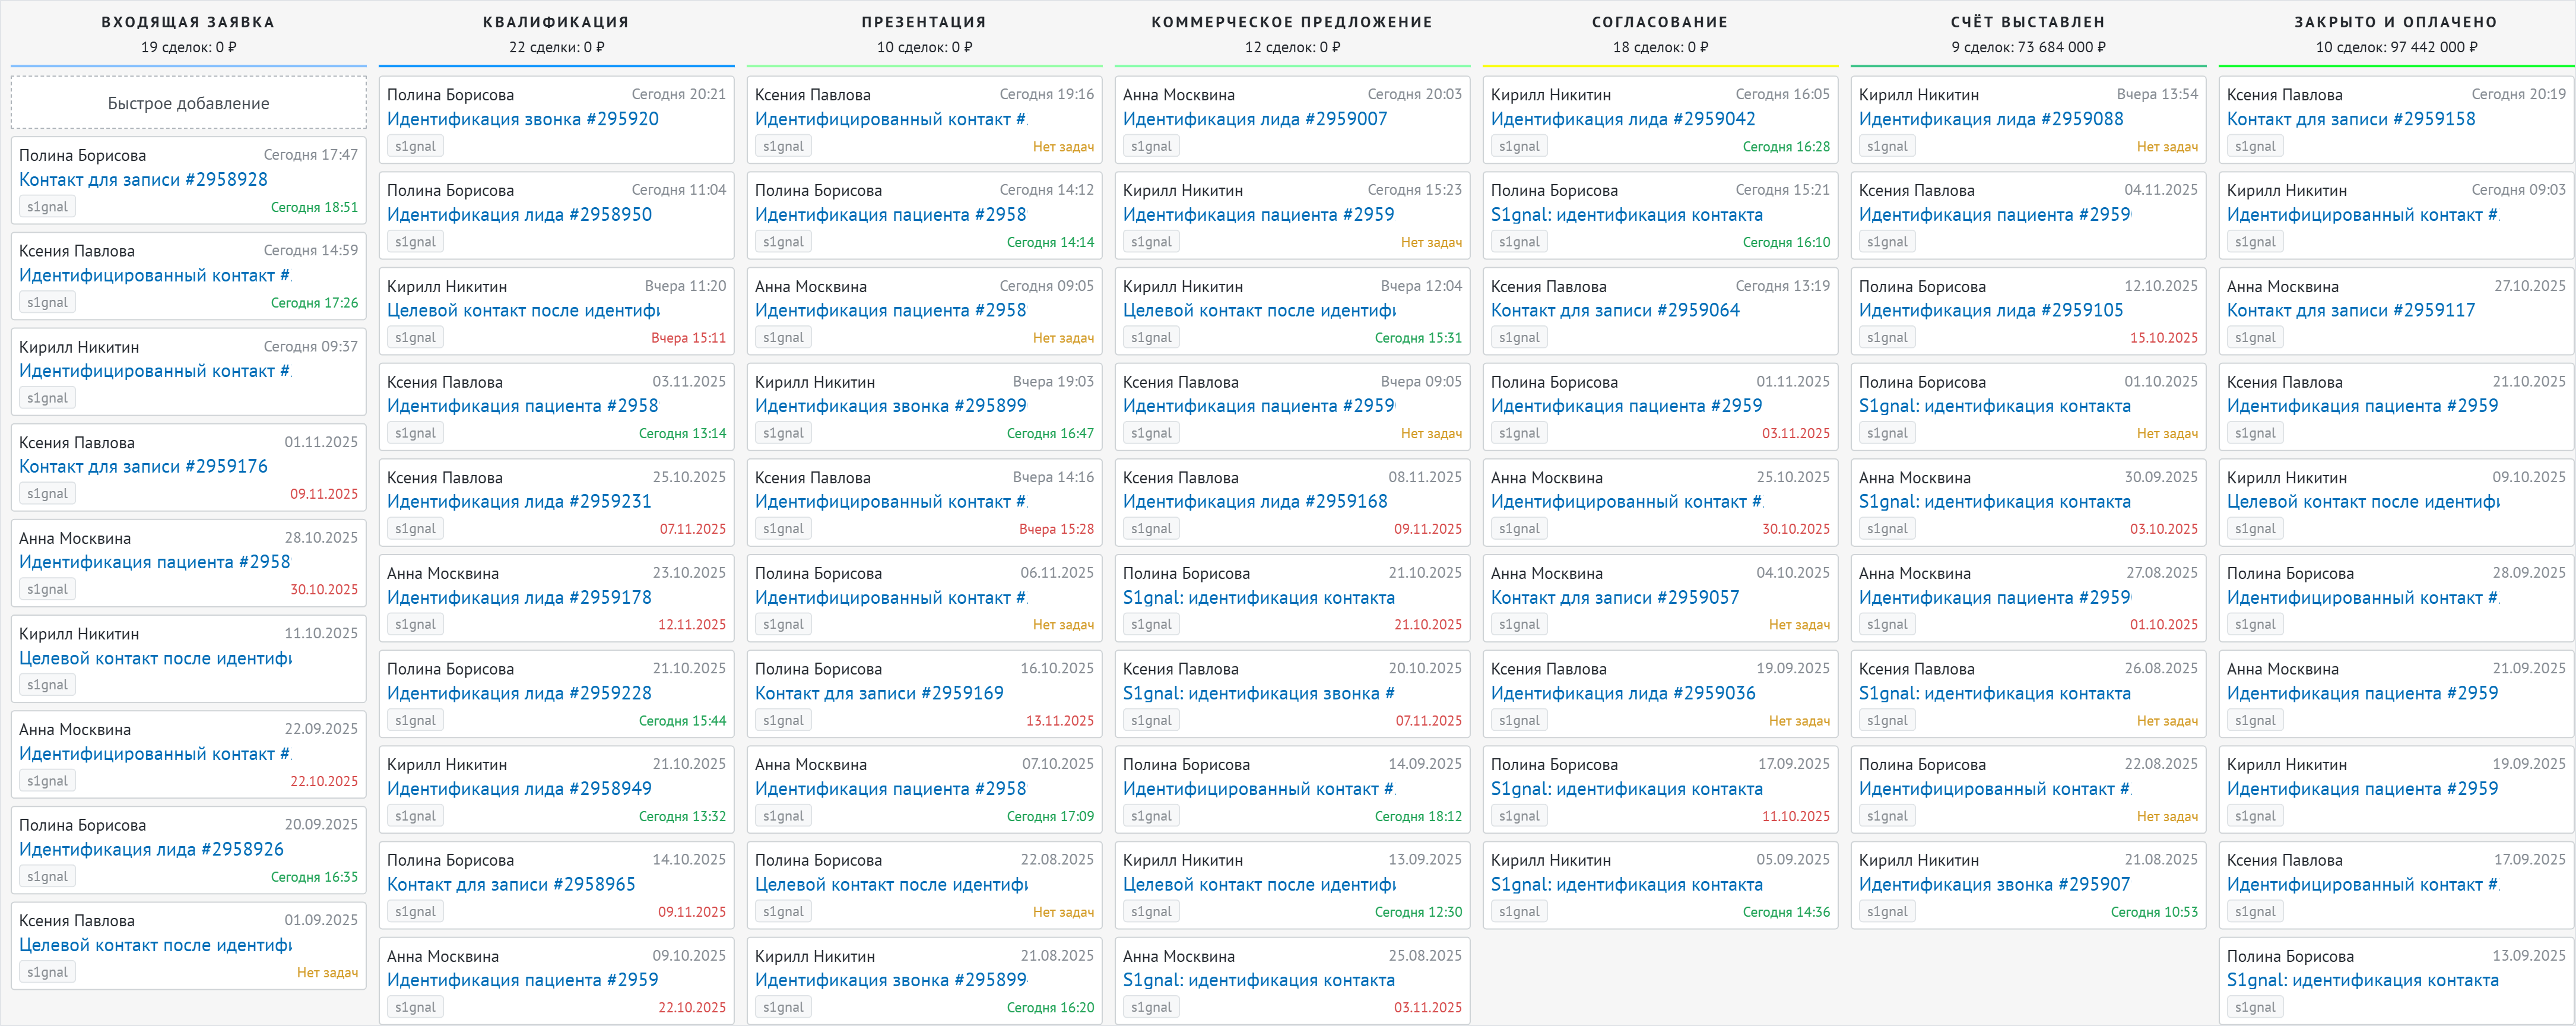Open deal Идентификация лида #2959042
The image size is (2576, 1026).
point(1622,119)
